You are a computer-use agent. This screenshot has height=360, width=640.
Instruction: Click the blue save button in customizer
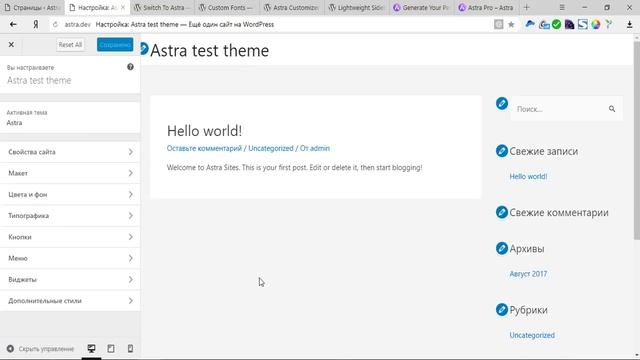[x=115, y=44]
